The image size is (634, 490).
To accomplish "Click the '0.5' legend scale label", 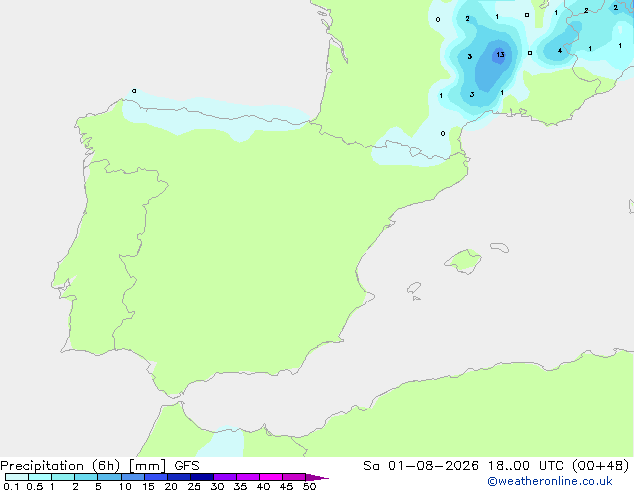I will (35, 486).
